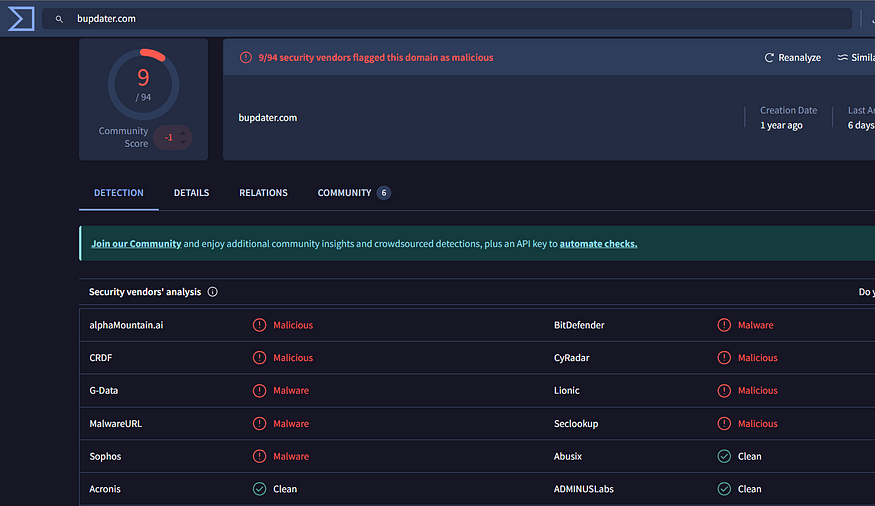Click the info icon beside Security vendors' analysis
875x506 pixels.
213,292
